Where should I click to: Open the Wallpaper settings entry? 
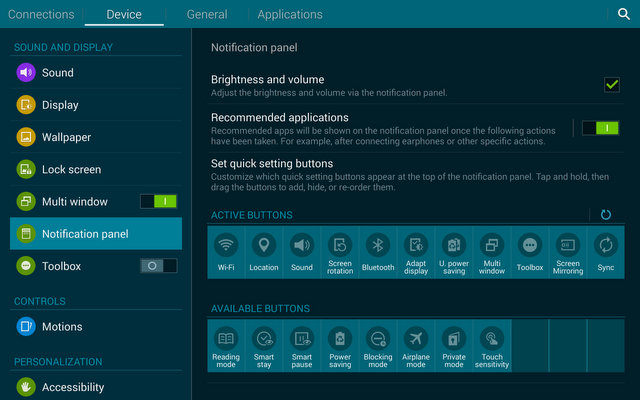pos(66,137)
